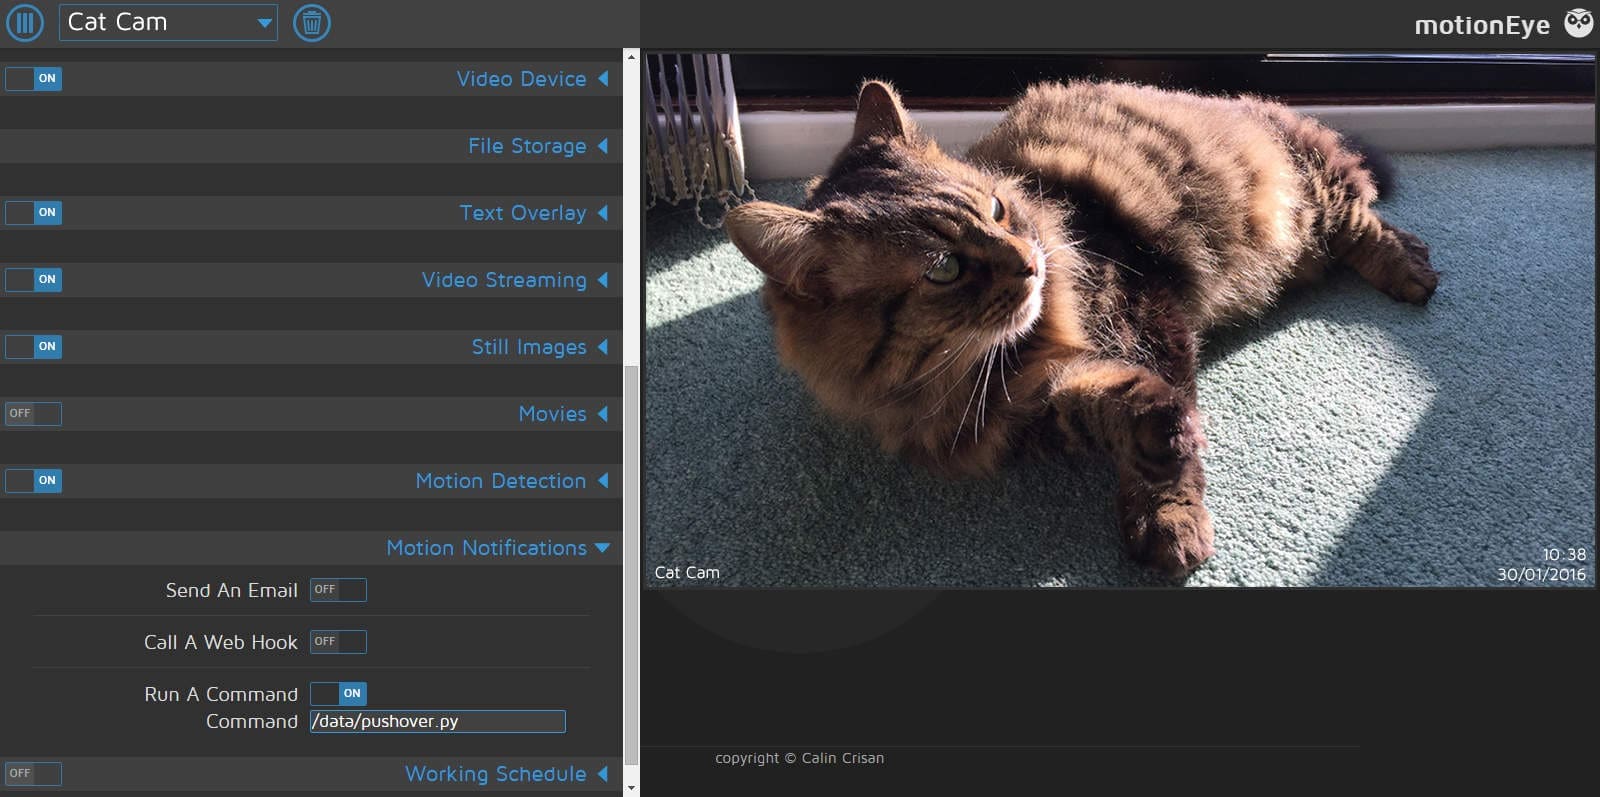Expand the Motion Detection section arrow
Viewport: 1600px width, 797px height.
click(x=603, y=481)
